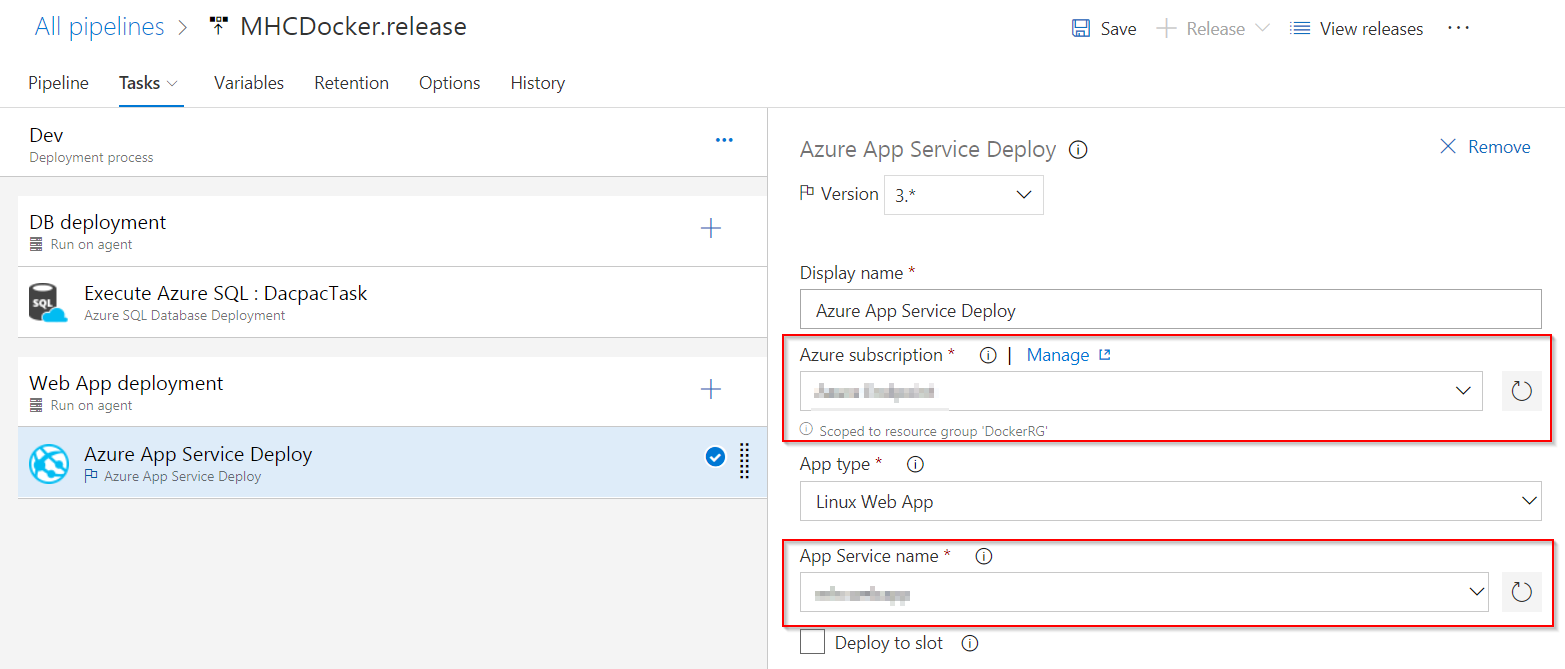Viewport: 1565px width, 669px height.
Task: Click the Manage link
Action: [x=1058, y=355]
